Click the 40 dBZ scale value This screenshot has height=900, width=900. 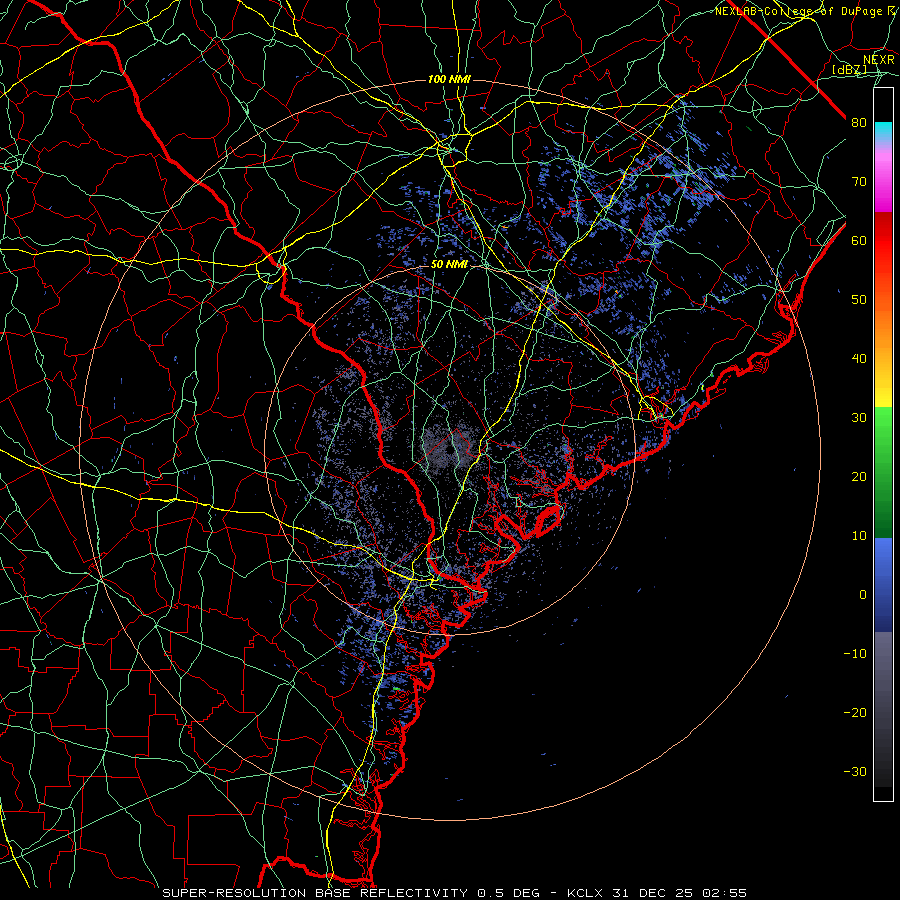point(859,359)
